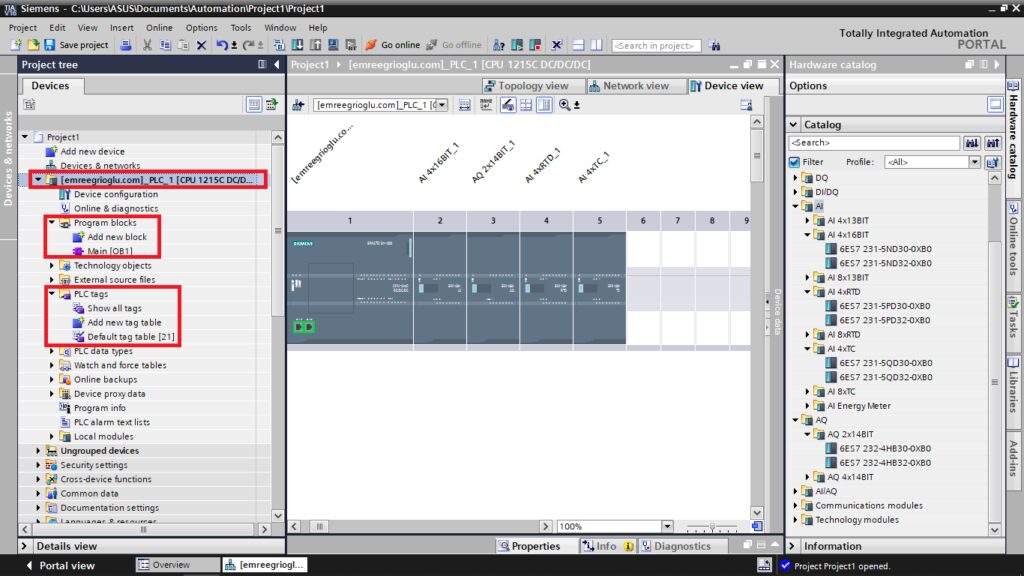Toggle the Show address labels icon
The height and width of the screenshot is (576, 1024).
pyautogui.click(x=507, y=104)
